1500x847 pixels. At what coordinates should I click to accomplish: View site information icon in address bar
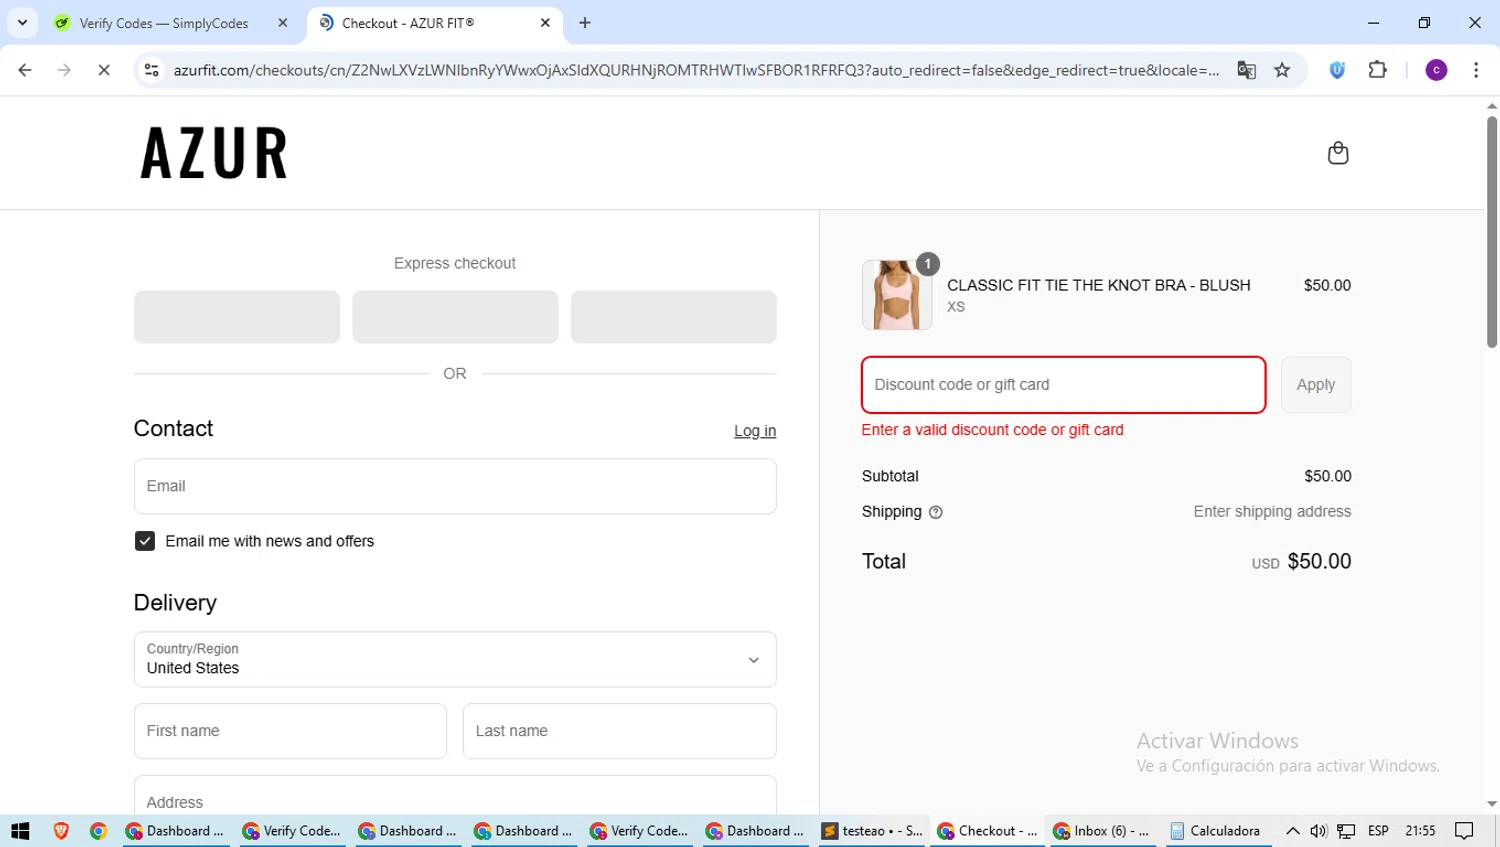[151, 70]
